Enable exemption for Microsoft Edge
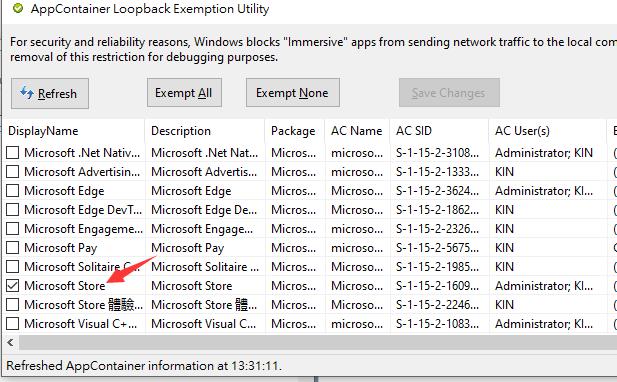Screen dimensions: 617x382 pyautogui.click(x=13, y=191)
